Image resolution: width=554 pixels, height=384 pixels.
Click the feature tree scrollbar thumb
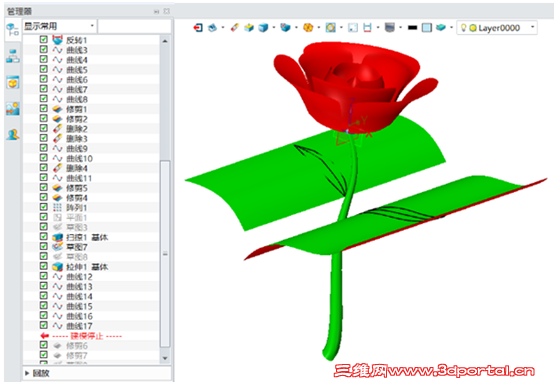165,253
